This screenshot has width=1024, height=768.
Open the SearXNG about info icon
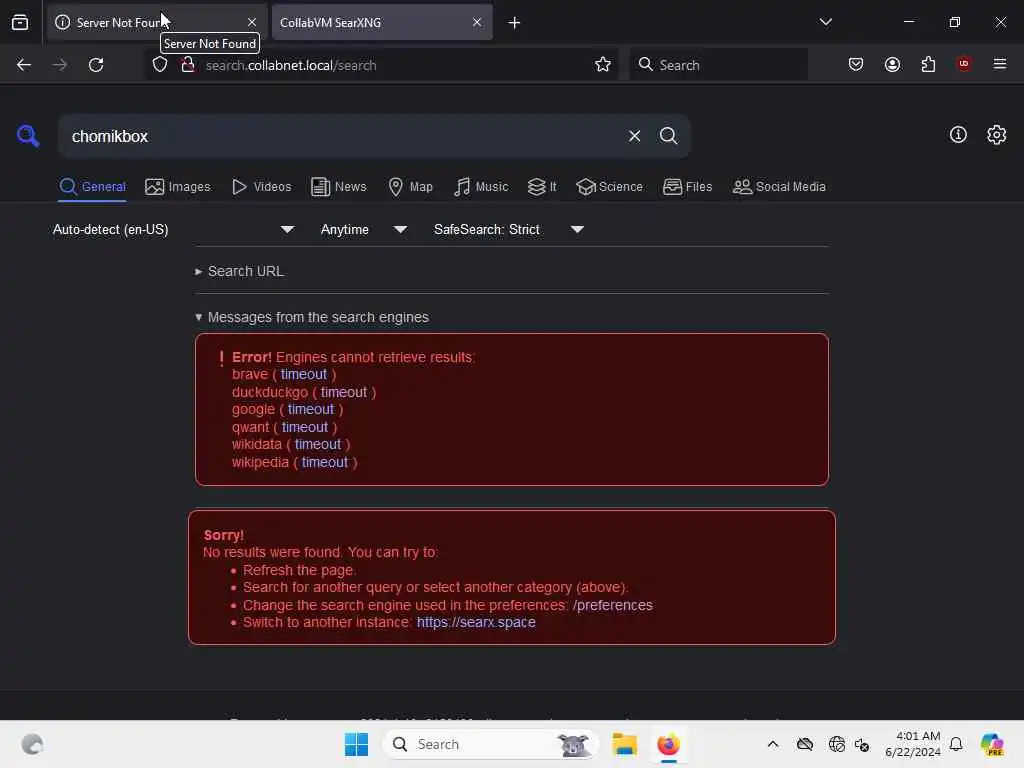tap(958, 135)
